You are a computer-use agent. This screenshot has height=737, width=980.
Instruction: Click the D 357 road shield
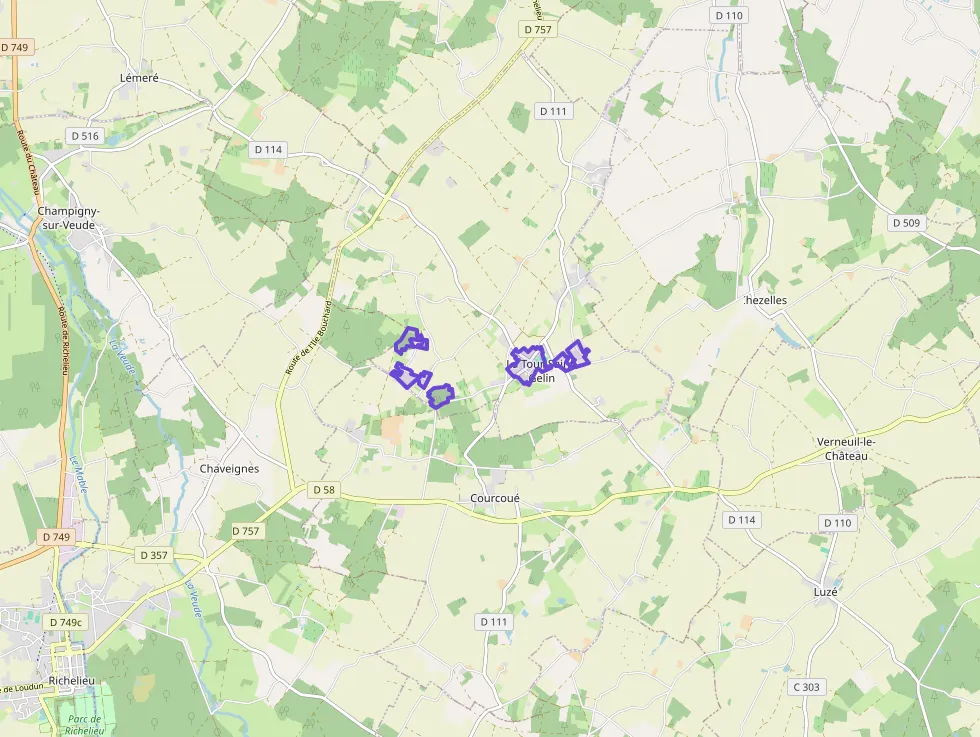[154, 555]
